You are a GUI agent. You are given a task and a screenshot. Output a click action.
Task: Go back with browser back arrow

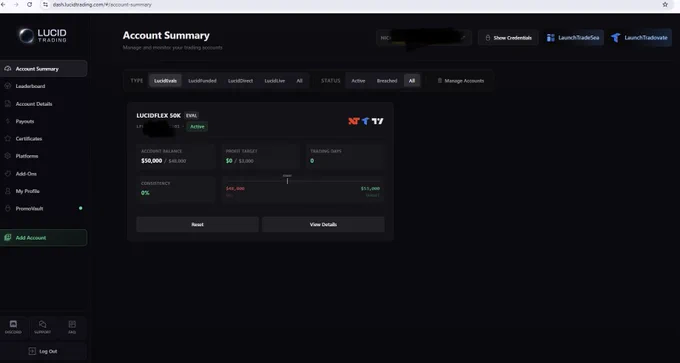pos(4,4)
